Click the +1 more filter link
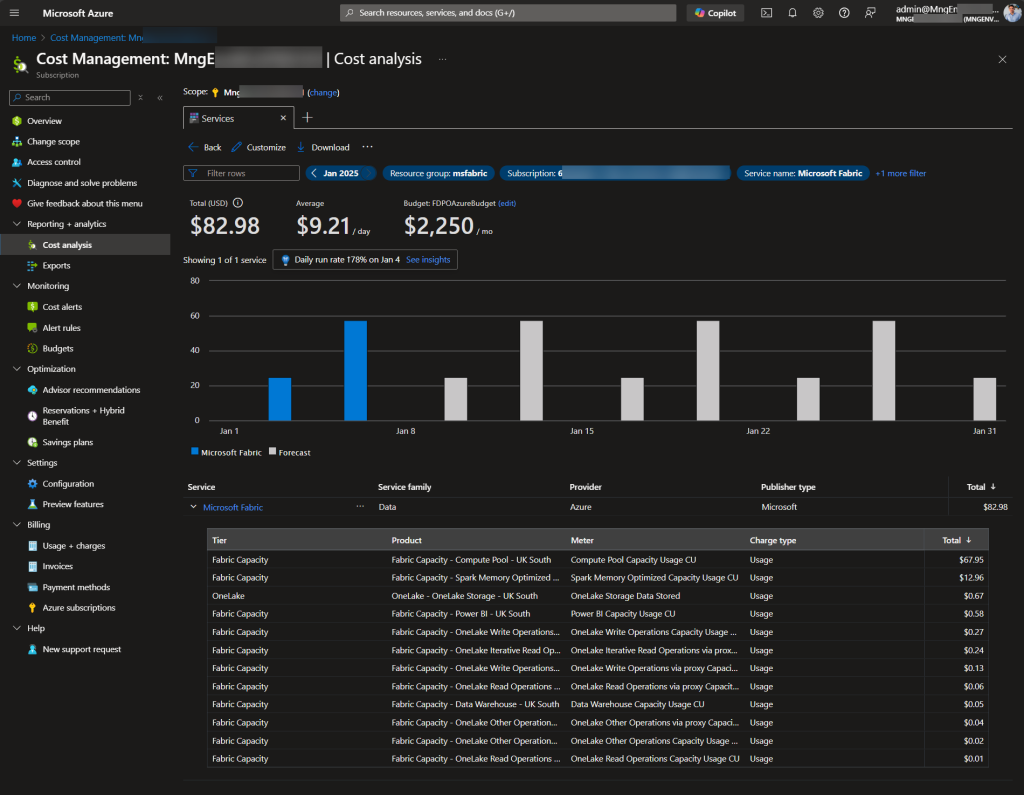The width and height of the screenshot is (1024, 795). tap(901, 173)
